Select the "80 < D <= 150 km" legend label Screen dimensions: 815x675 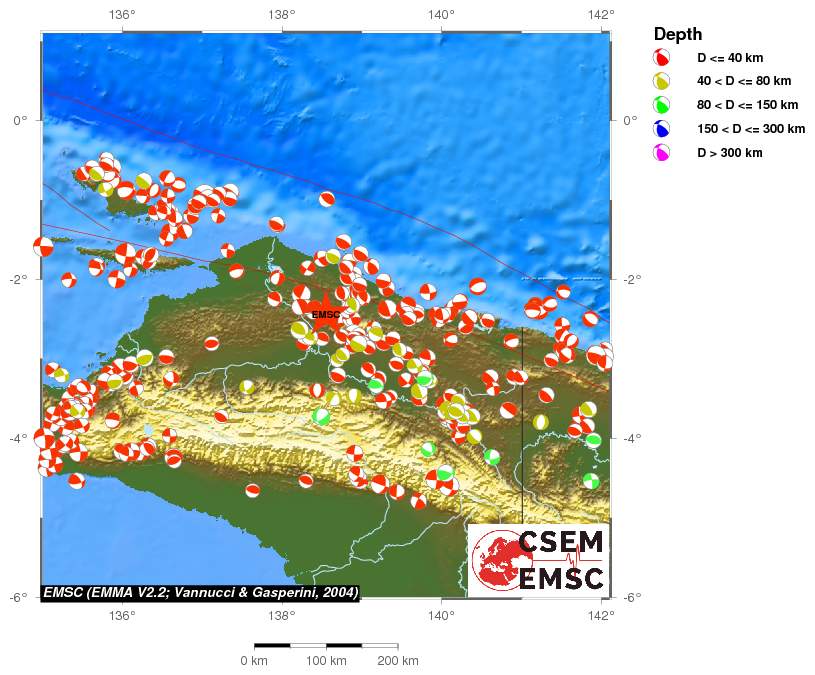[748, 105]
